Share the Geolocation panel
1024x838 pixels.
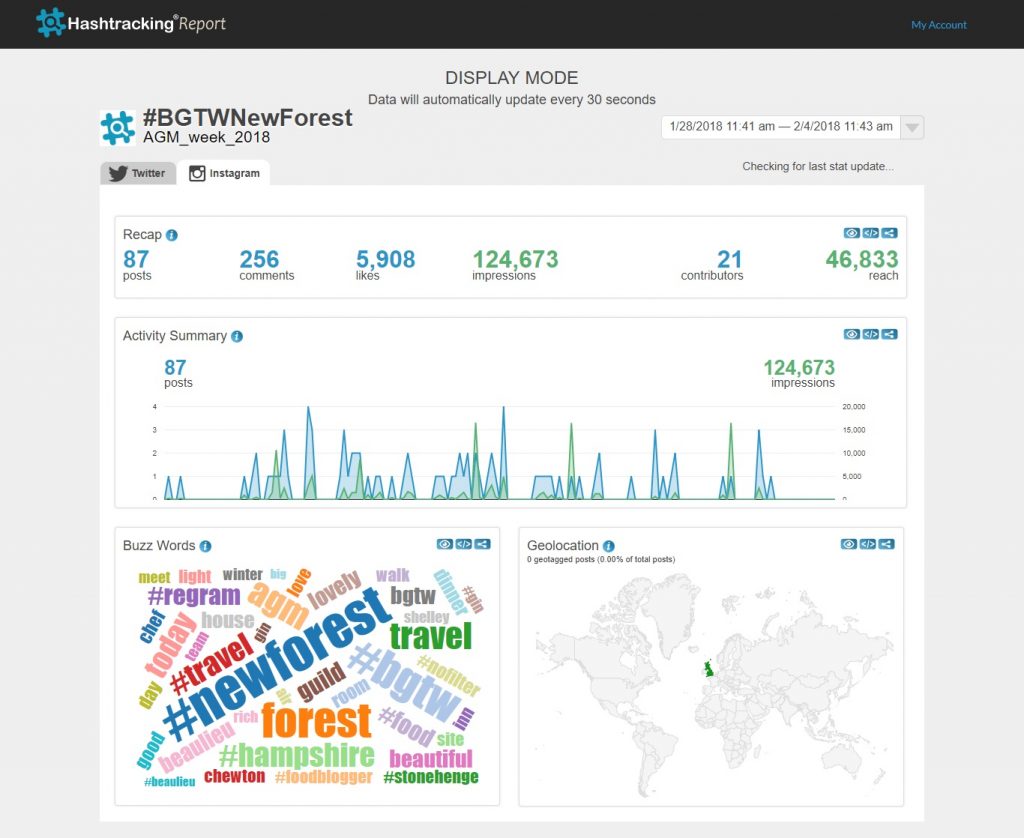[886, 544]
